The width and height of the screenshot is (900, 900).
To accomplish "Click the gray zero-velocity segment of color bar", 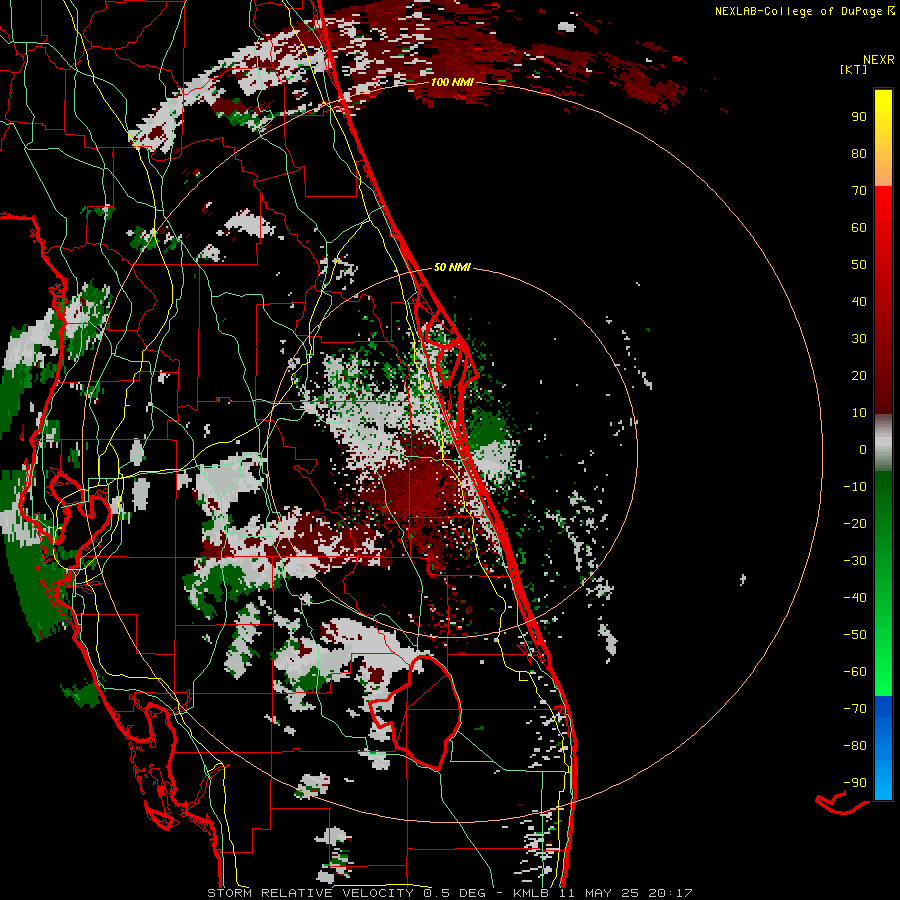I will pos(883,443).
